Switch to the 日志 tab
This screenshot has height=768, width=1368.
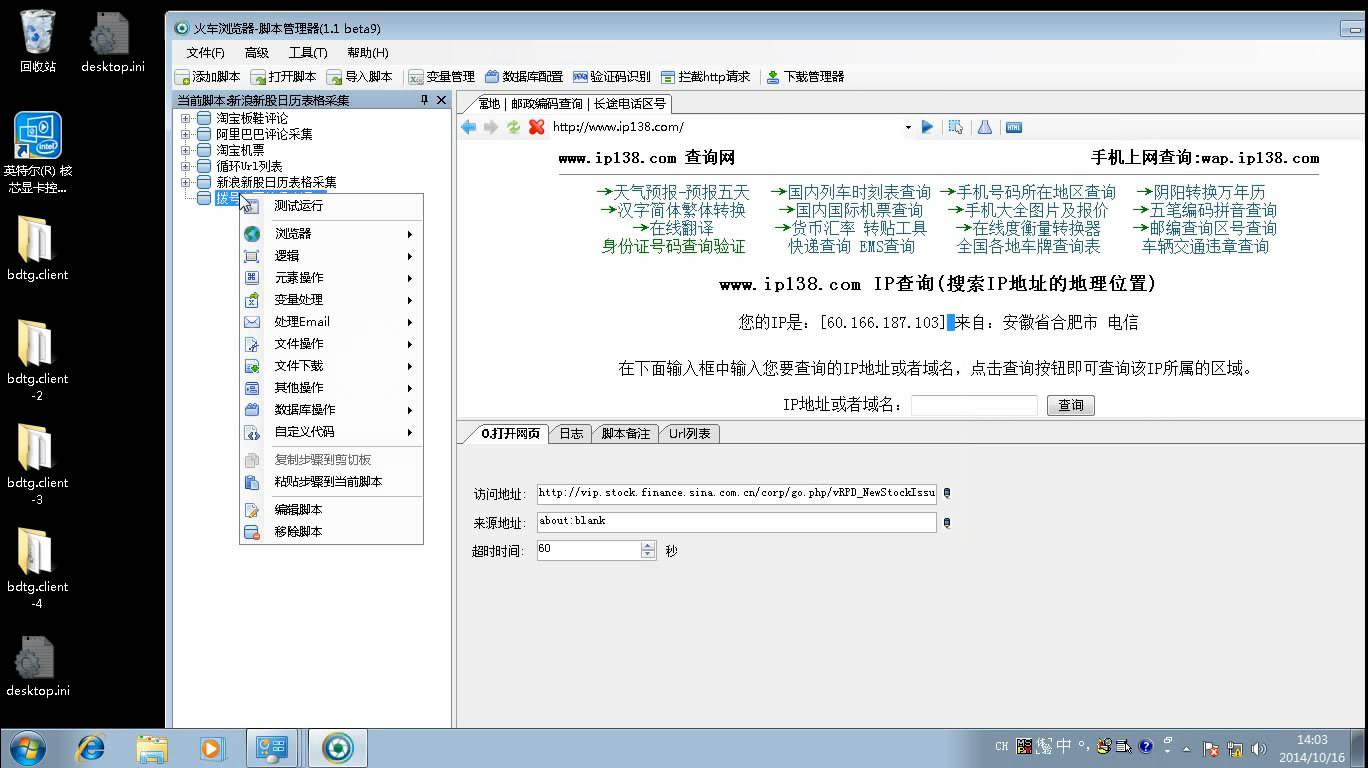click(571, 434)
